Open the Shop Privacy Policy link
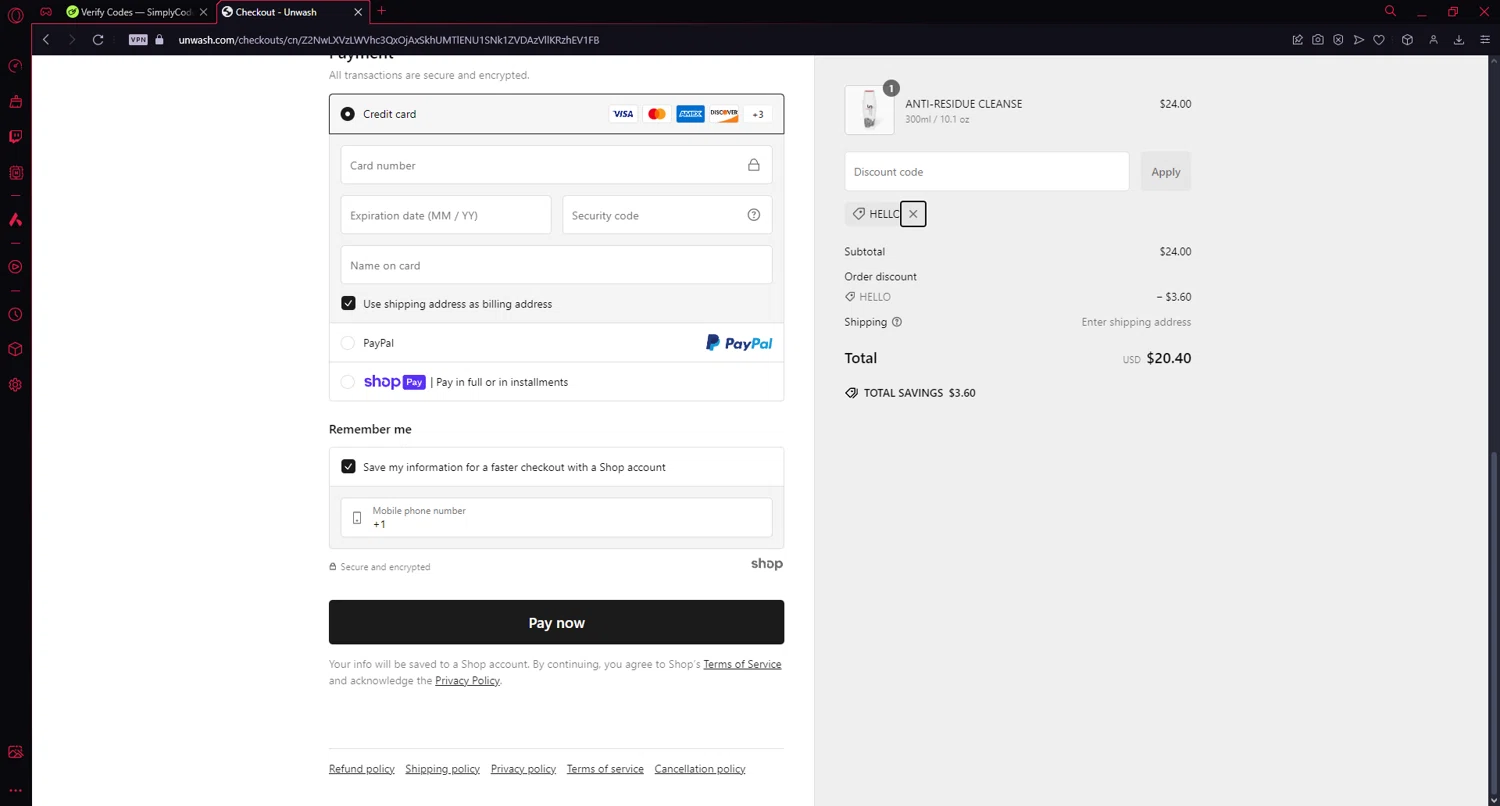The height and width of the screenshot is (806, 1500). pos(467,681)
